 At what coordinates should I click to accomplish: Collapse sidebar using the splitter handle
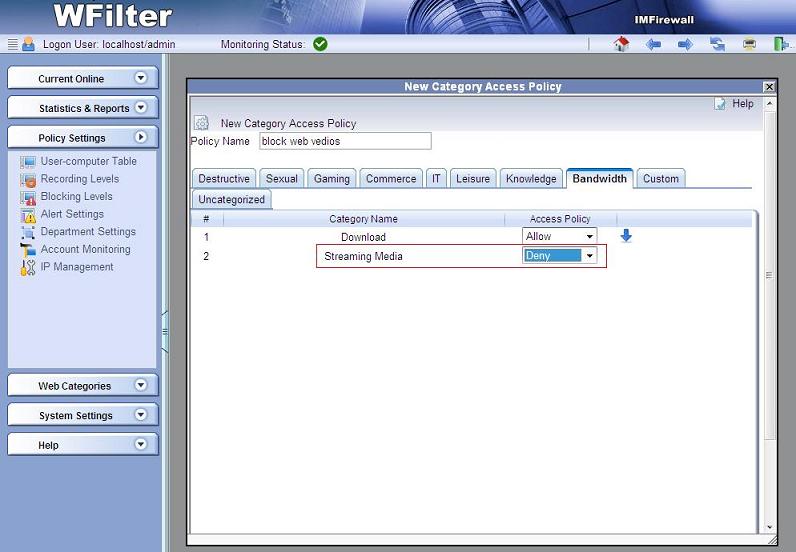[165, 332]
